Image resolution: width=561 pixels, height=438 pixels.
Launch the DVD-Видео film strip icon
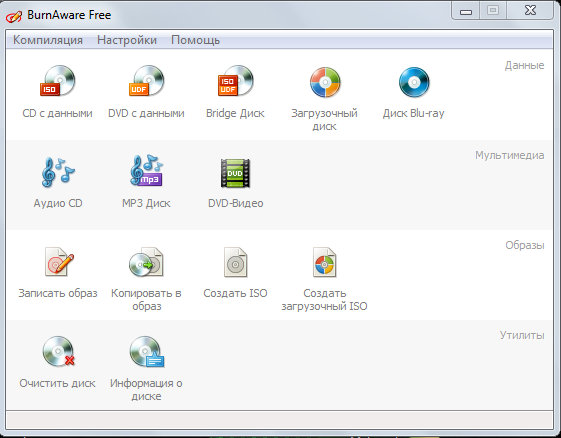point(235,173)
